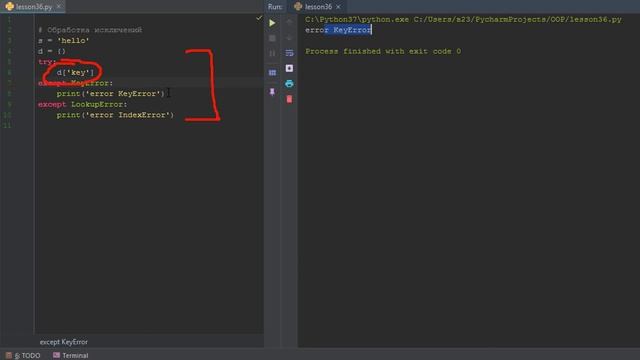Rerun lesson36 with the green play icon

[x=272, y=23]
